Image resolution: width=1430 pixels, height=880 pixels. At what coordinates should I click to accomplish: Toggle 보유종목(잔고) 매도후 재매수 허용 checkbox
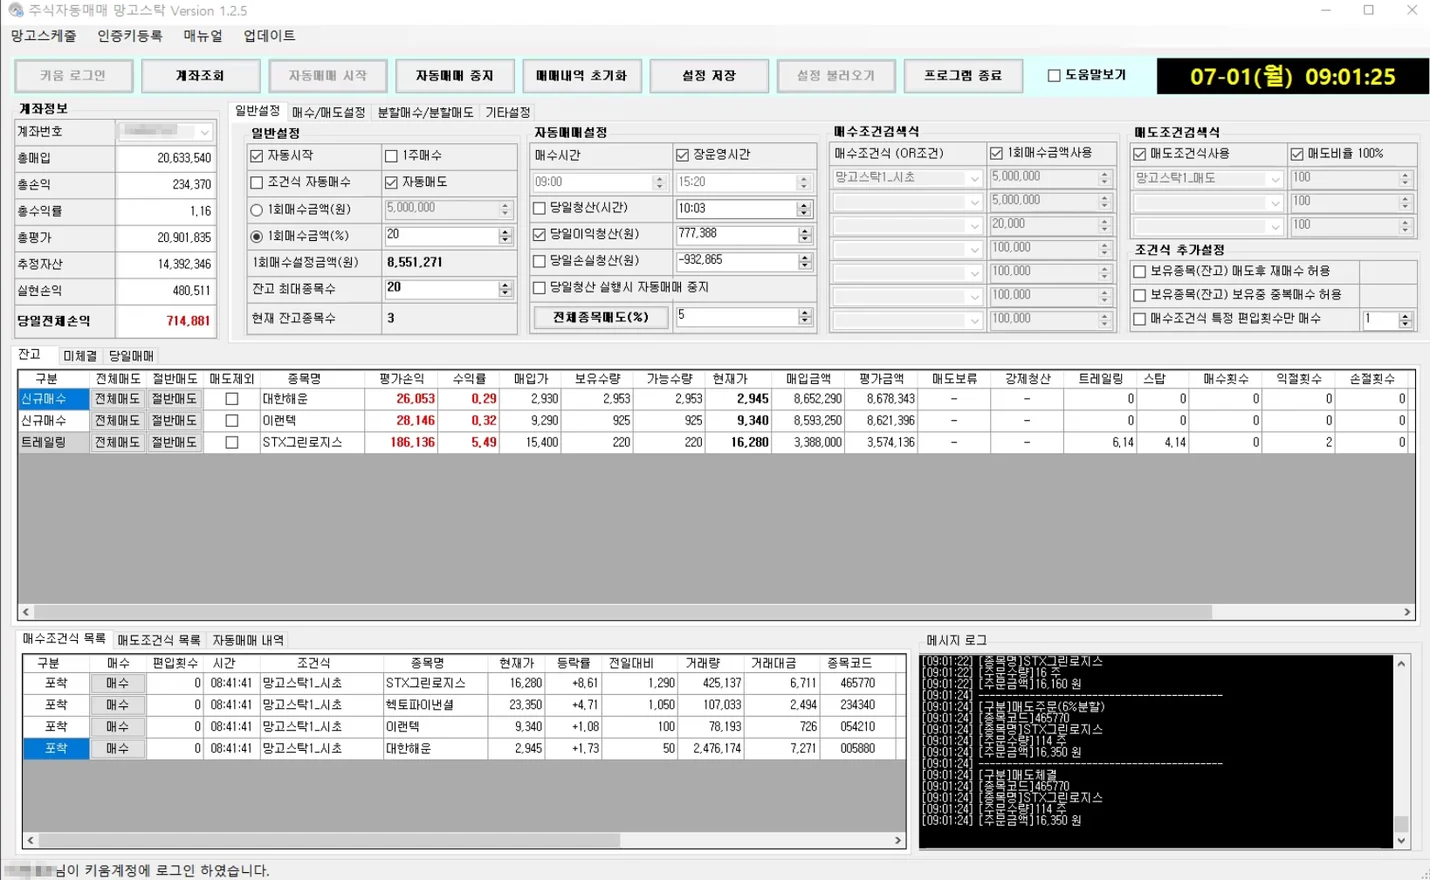(x=1140, y=272)
